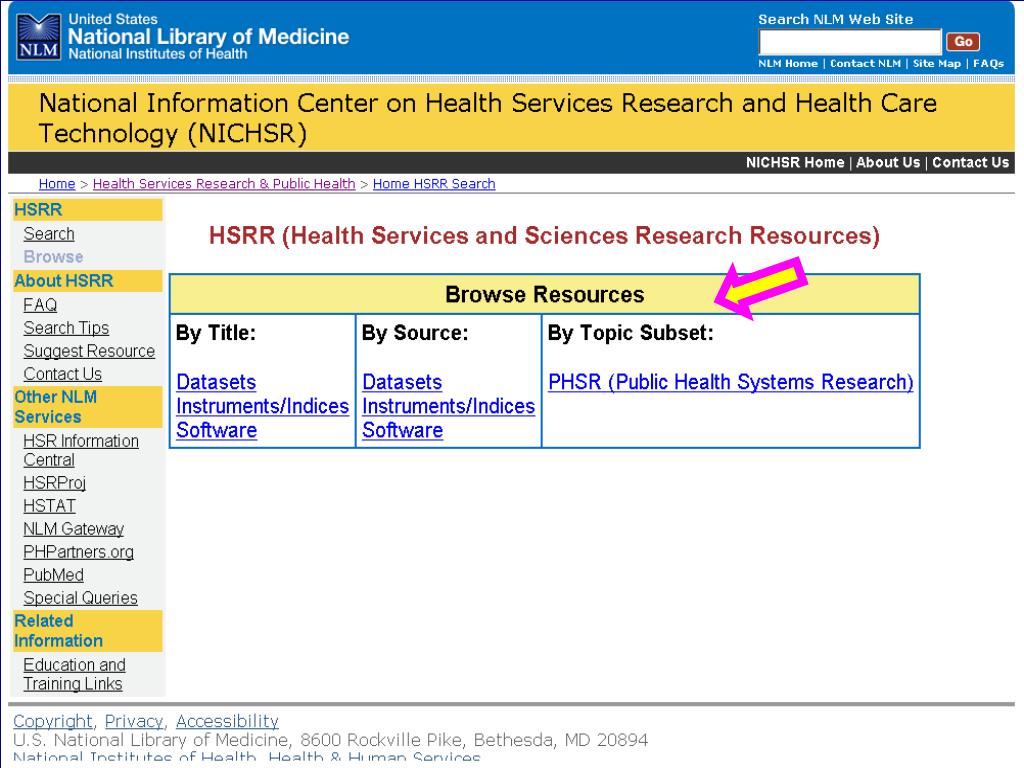Browse Software under By Title
The width and height of the screenshot is (1024, 768).
coord(217,430)
